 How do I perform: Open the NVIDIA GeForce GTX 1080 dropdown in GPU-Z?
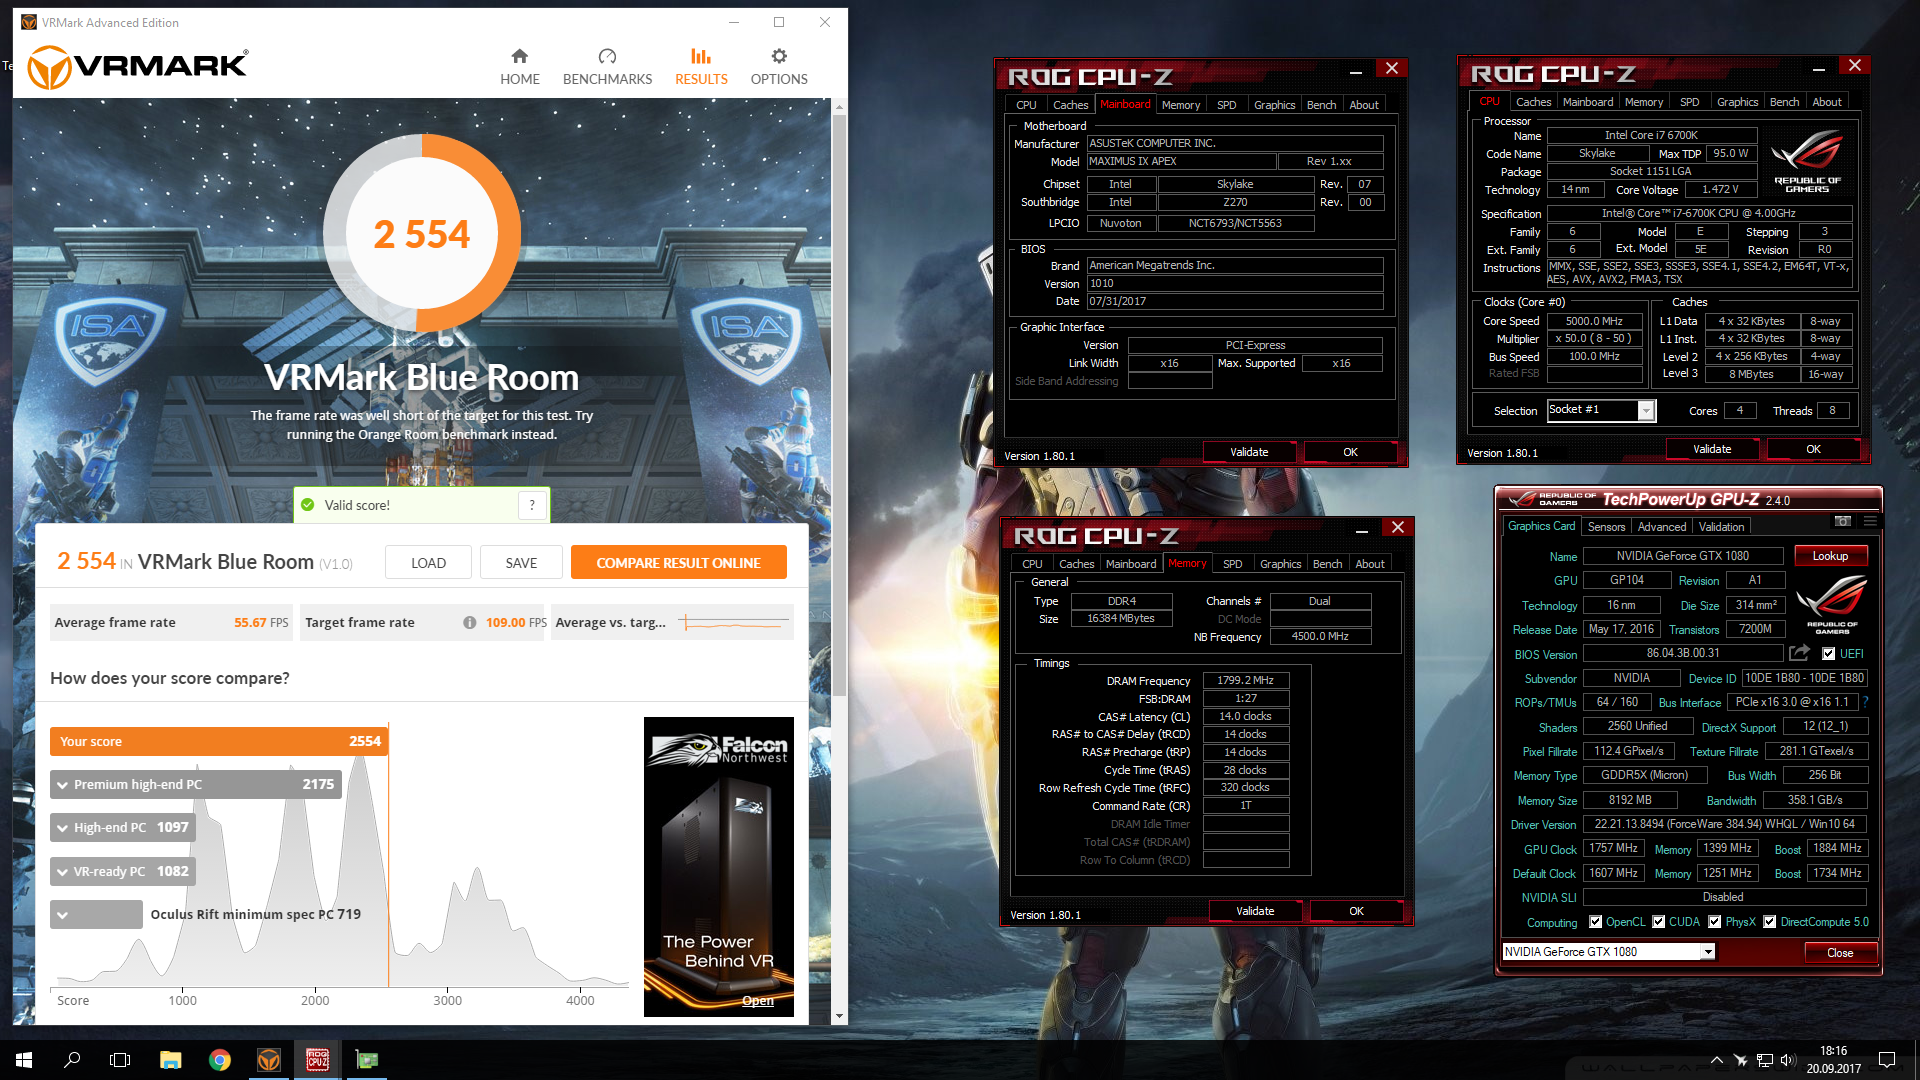(x=1707, y=952)
